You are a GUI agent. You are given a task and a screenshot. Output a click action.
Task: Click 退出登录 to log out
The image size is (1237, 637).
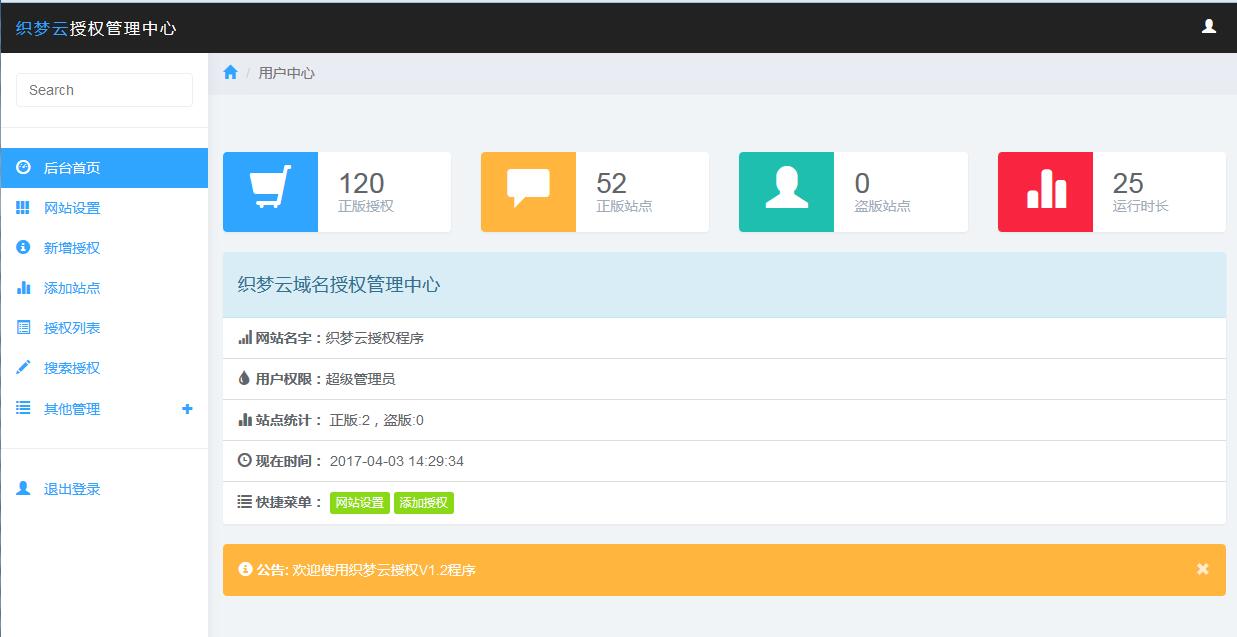point(104,489)
